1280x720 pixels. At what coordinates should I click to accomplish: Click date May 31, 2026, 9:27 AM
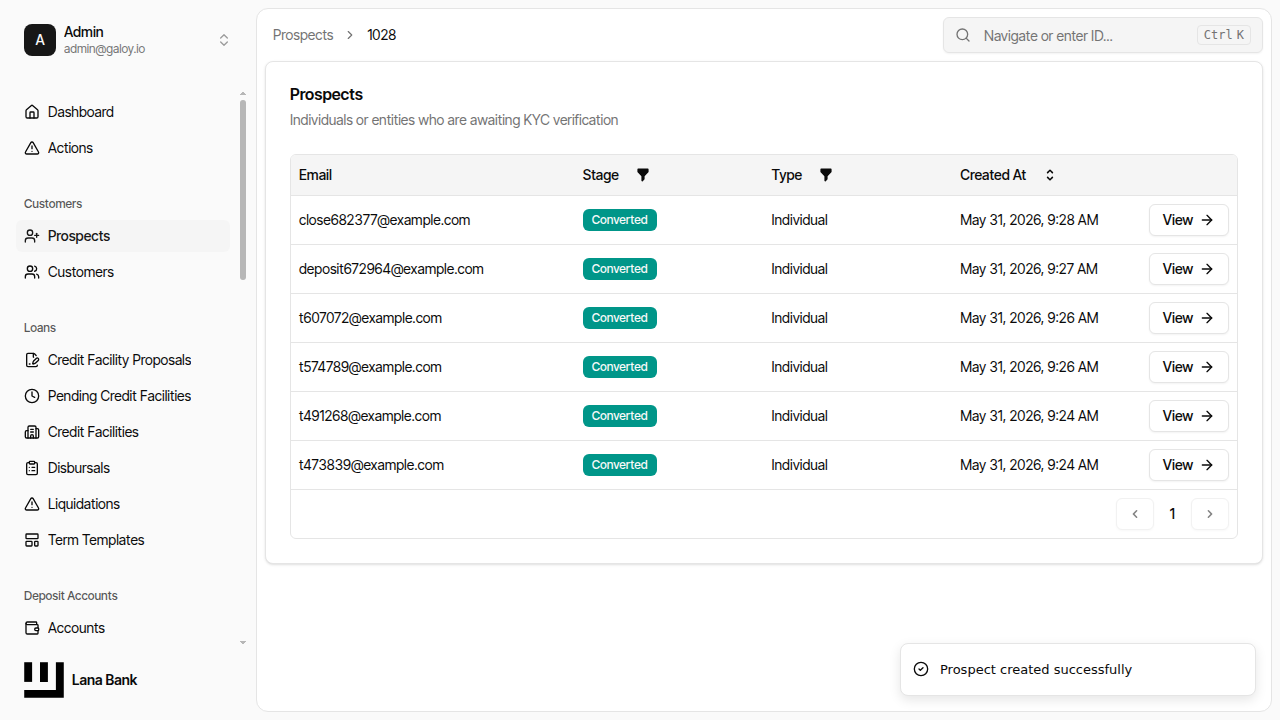(1029, 269)
